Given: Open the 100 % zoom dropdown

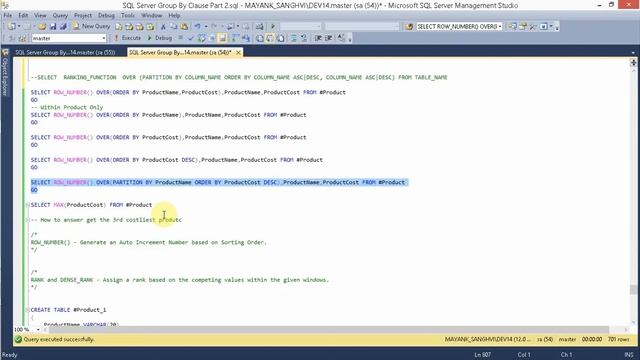Looking at the screenshot, I should click(x=38, y=329).
